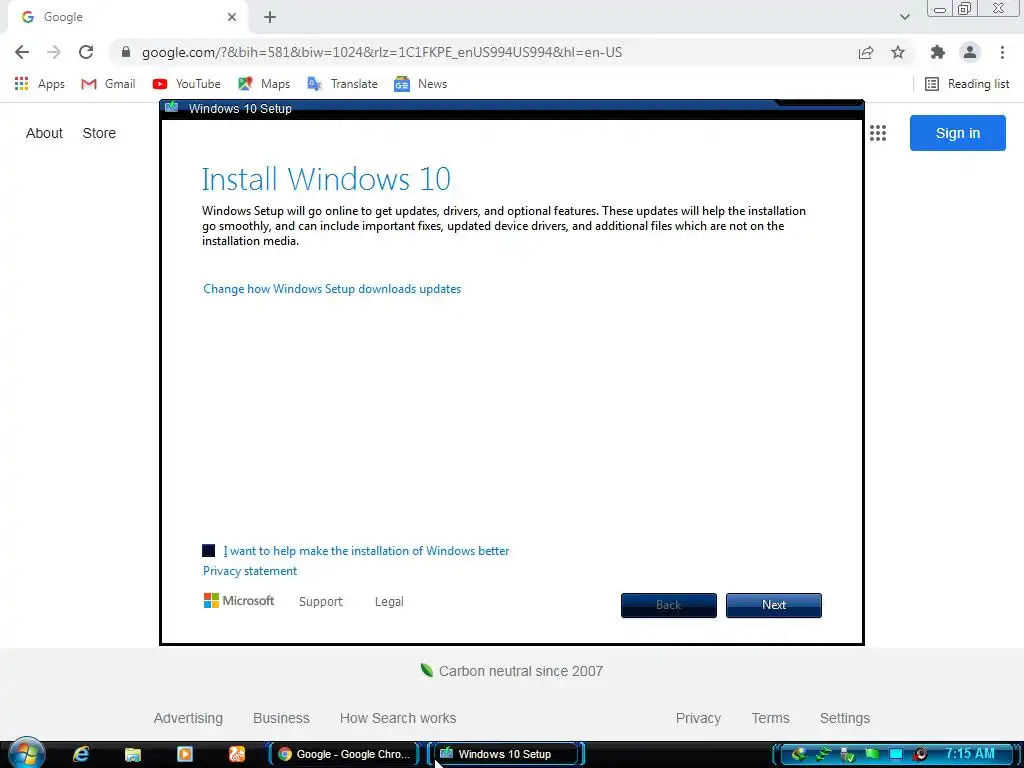This screenshot has width=1024, height=768.
Task: Open How Search works link
Action: pyautogui.click(x=398, y=718)
